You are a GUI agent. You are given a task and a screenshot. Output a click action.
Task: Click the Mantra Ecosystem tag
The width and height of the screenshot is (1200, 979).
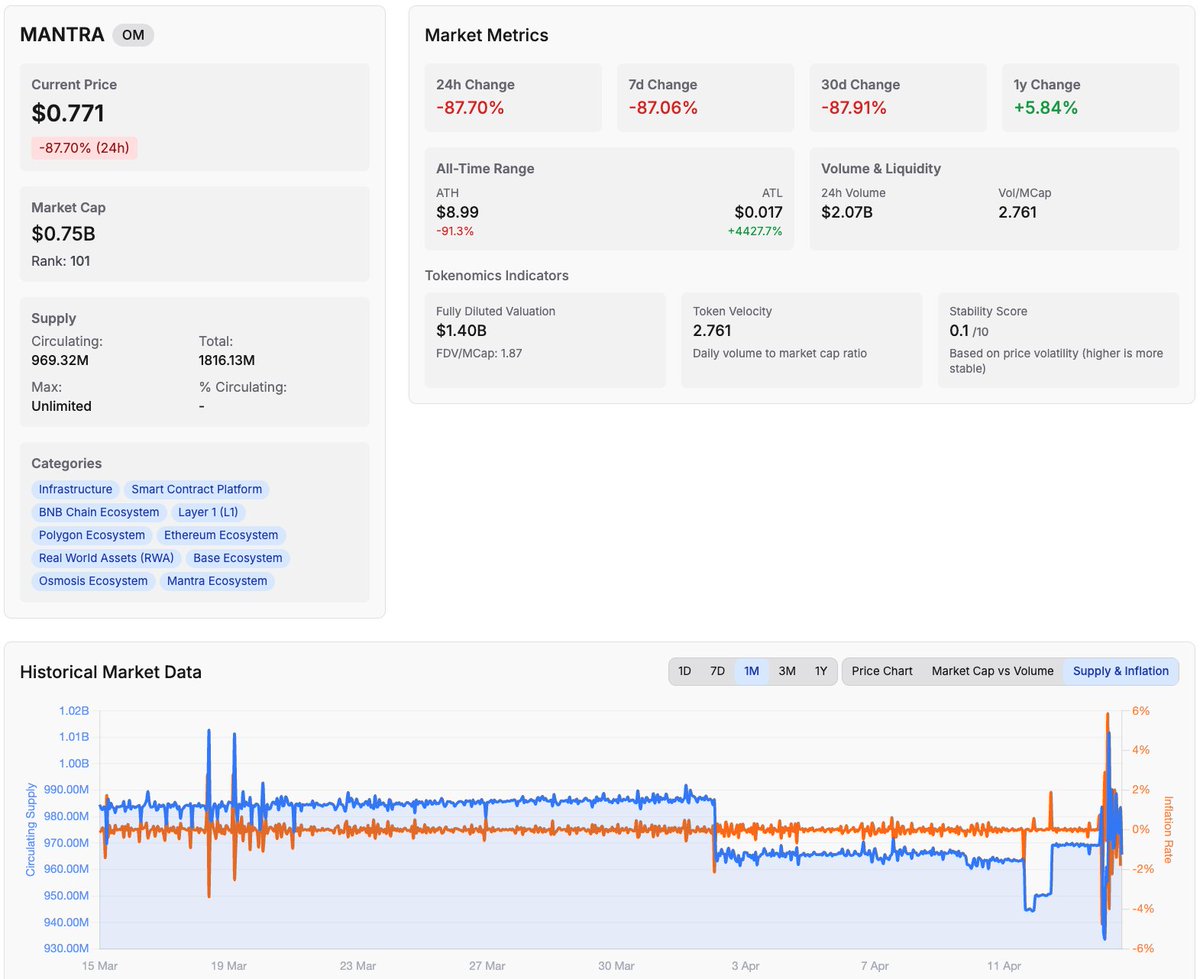(217, 581)
